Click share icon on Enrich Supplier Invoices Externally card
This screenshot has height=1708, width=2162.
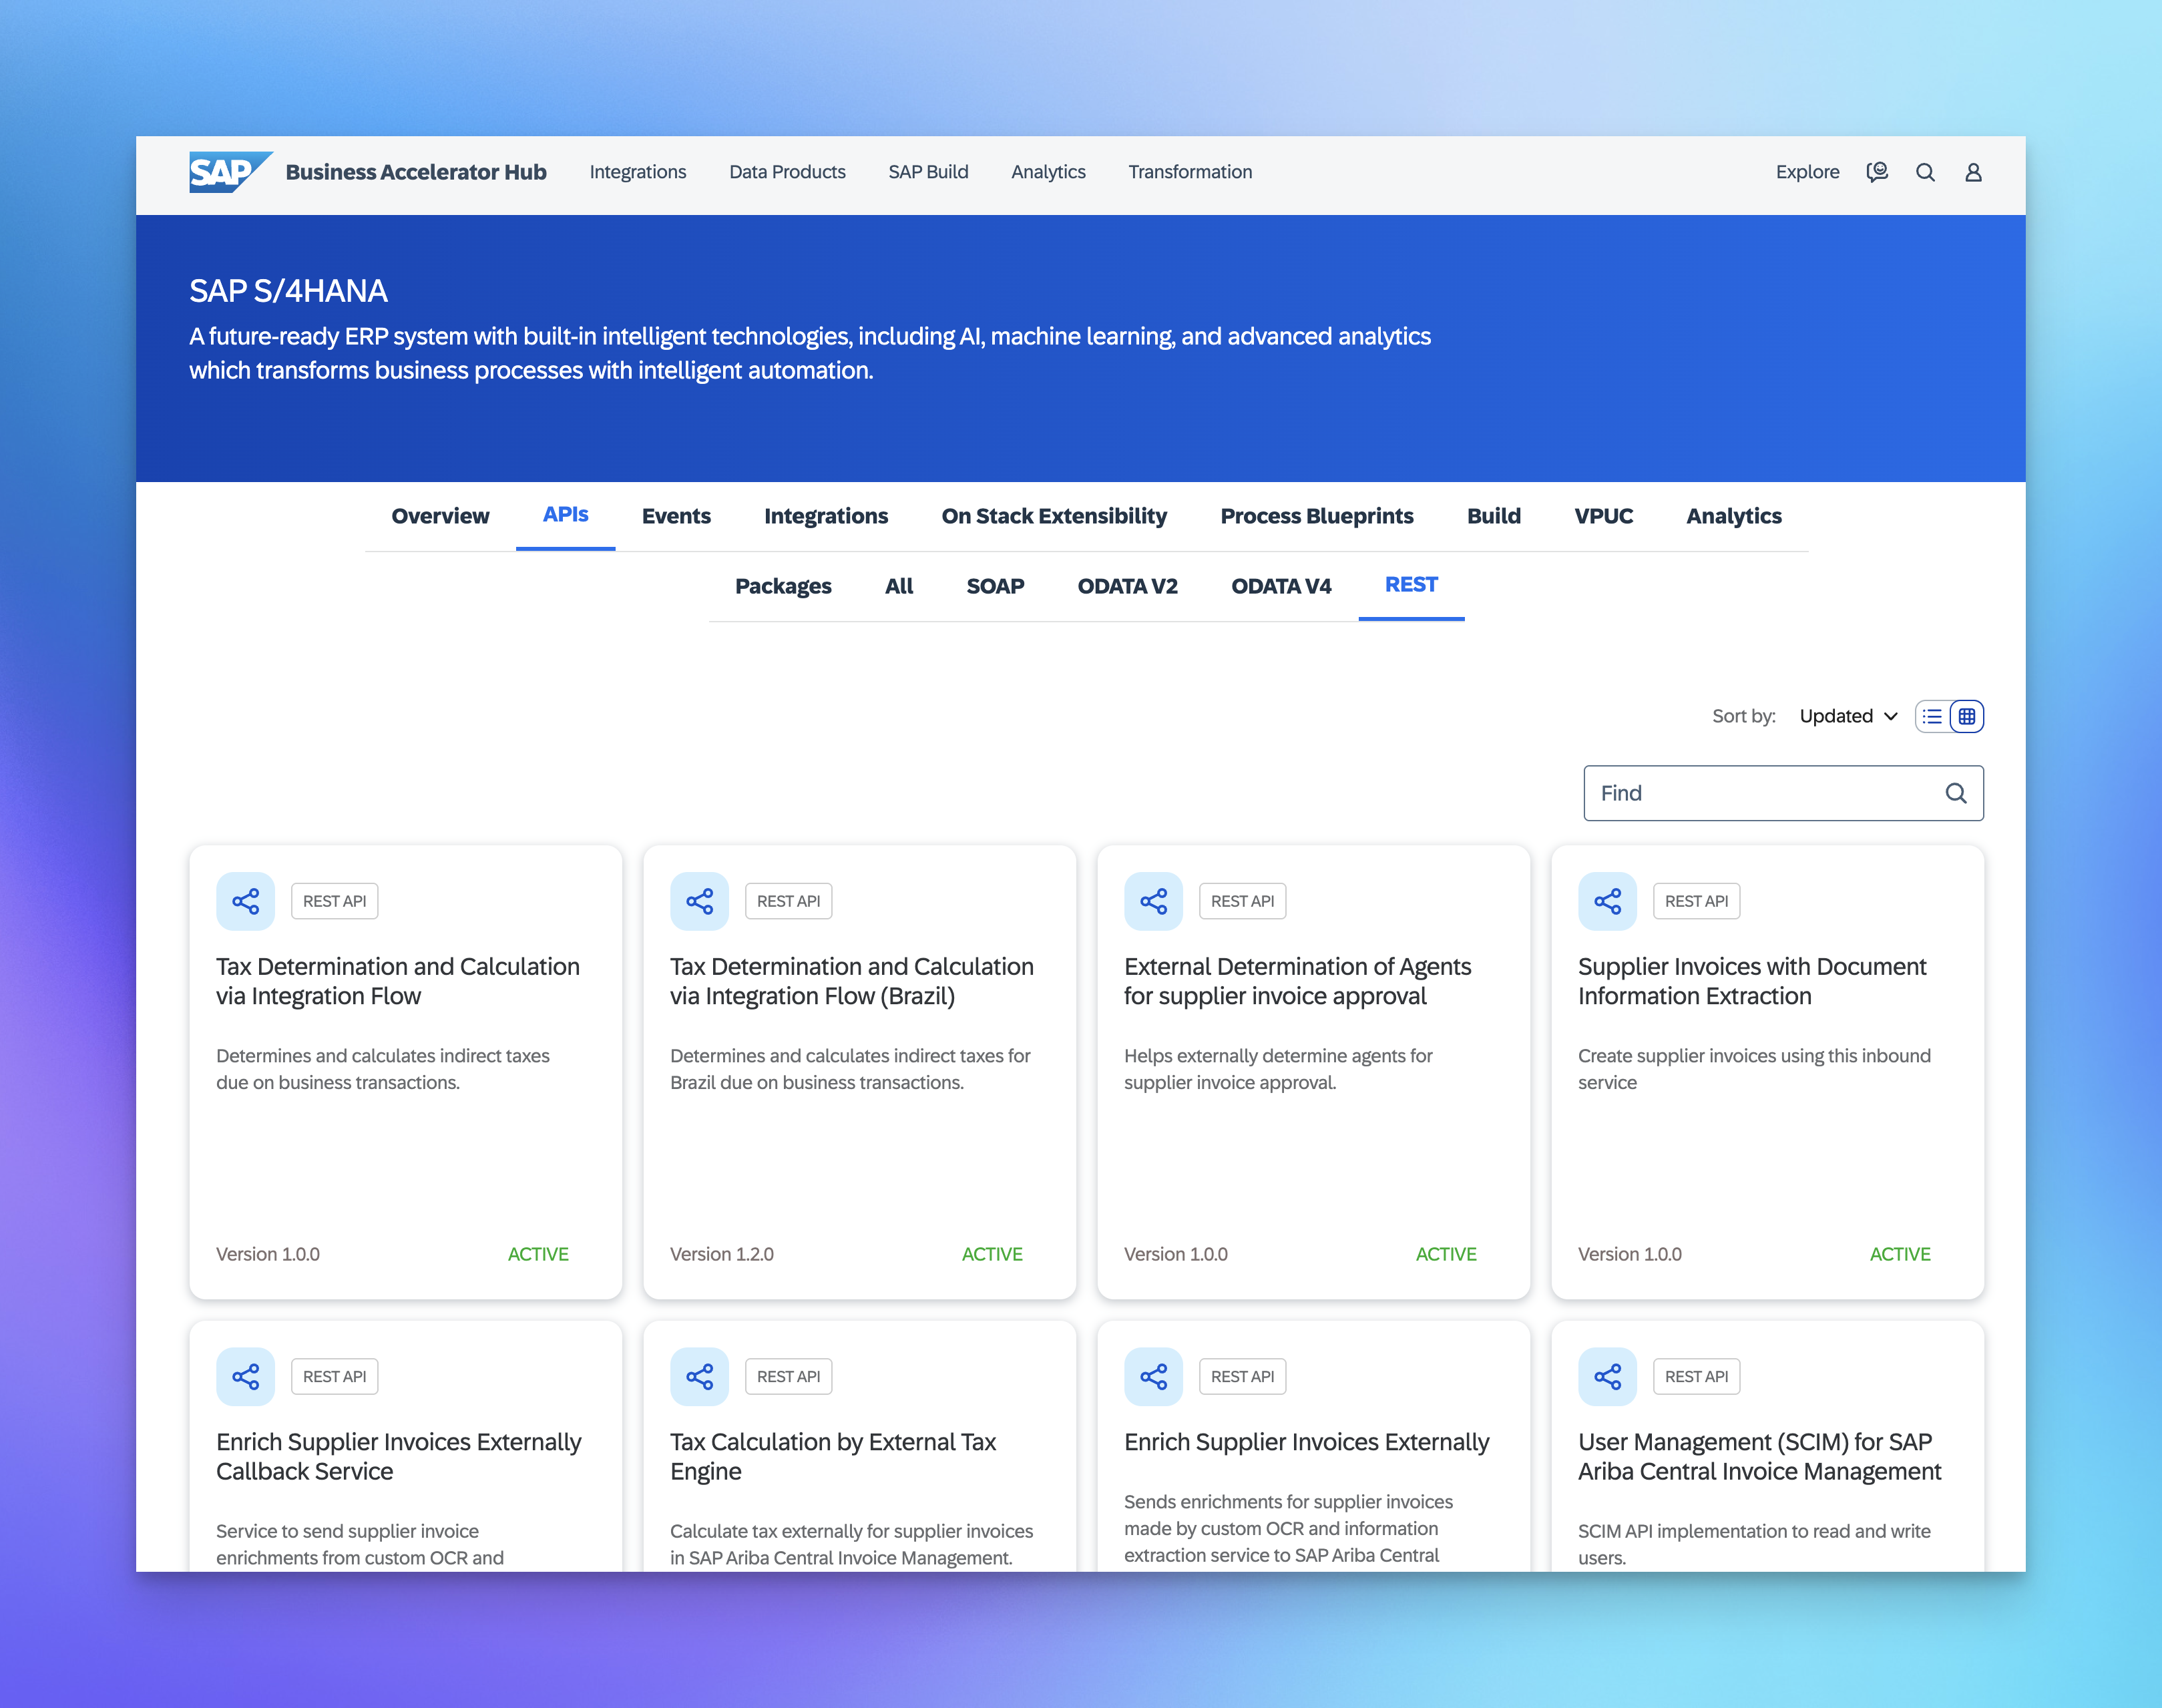[1153, 1376]
